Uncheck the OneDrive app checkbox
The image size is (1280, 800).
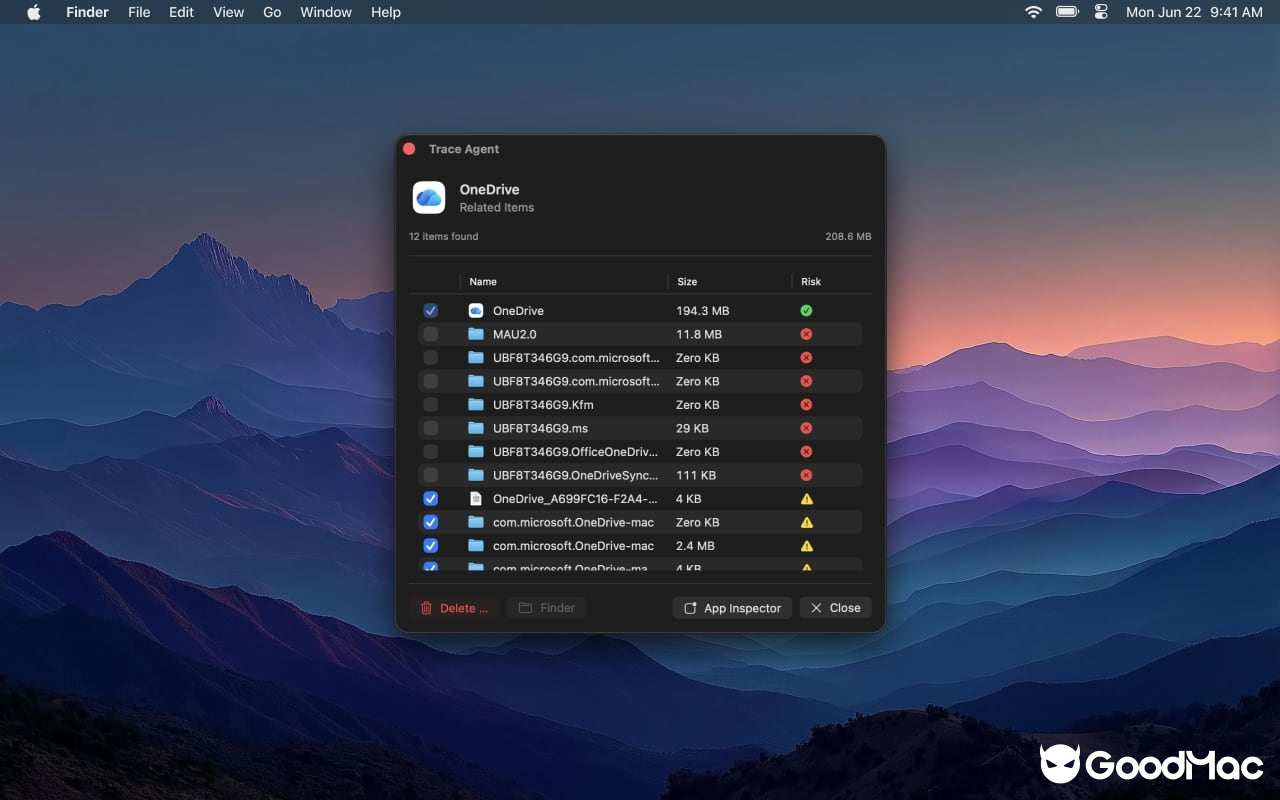(x=430, y=311)
